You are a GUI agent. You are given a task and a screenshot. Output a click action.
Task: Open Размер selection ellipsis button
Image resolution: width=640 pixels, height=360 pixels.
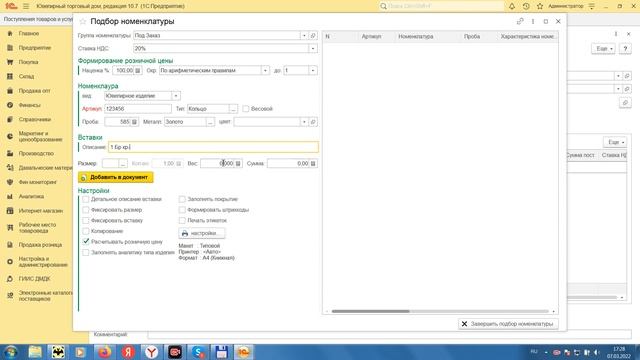point(123,163)
